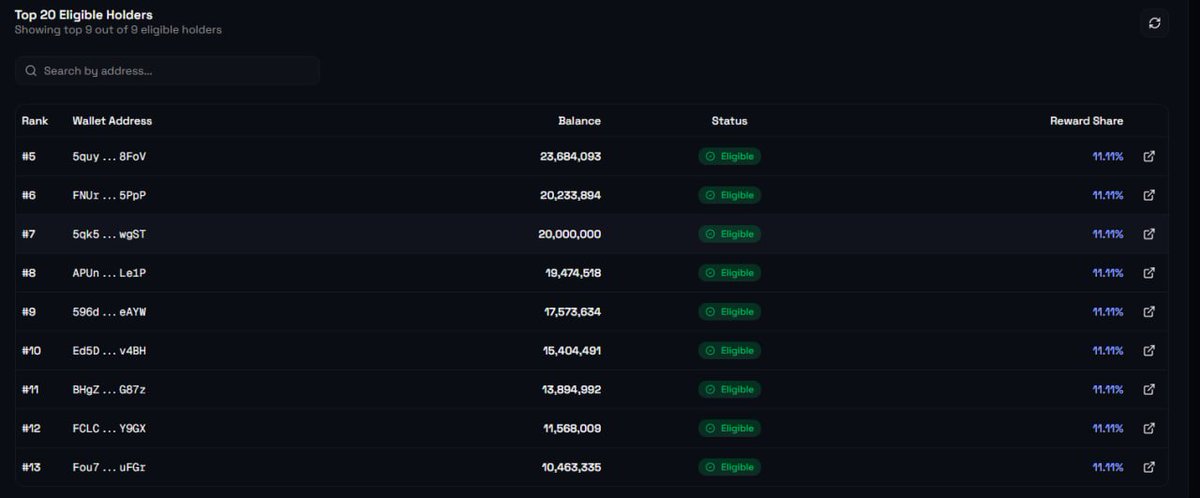Viewport: 1200px width, 498px height.
Task: Select wallet address BHgZ...G87z
Action: pos(110,389)
